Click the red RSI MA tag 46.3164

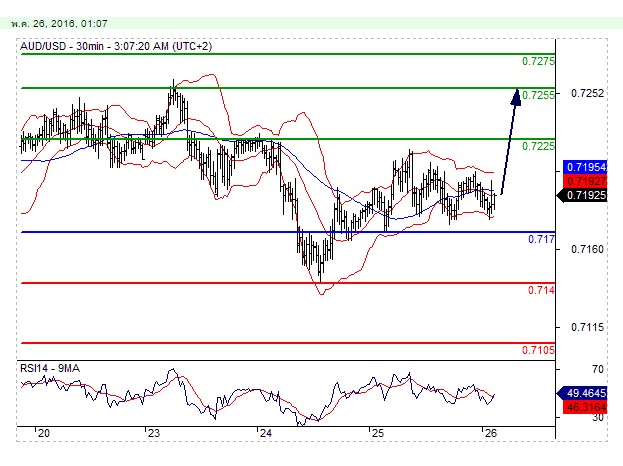[x=585, y=407]
